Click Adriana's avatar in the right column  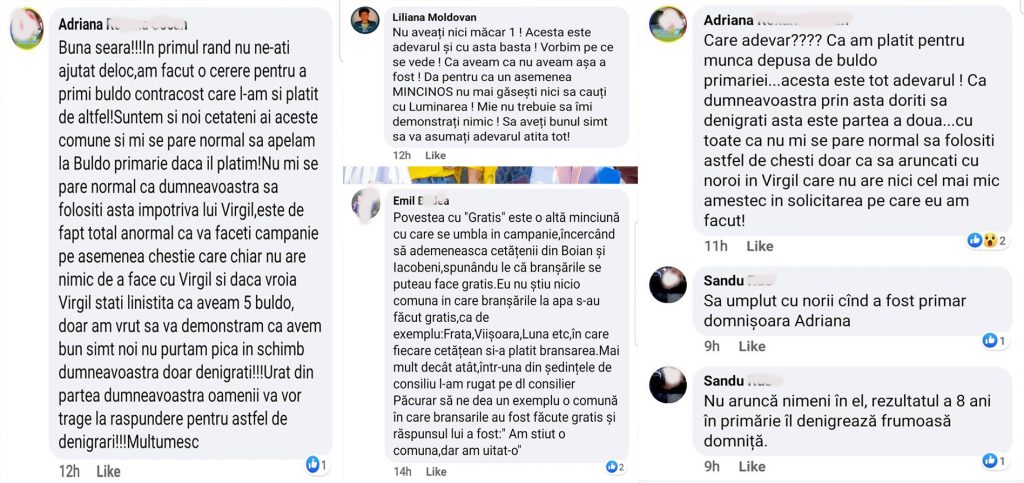point(667,25)
